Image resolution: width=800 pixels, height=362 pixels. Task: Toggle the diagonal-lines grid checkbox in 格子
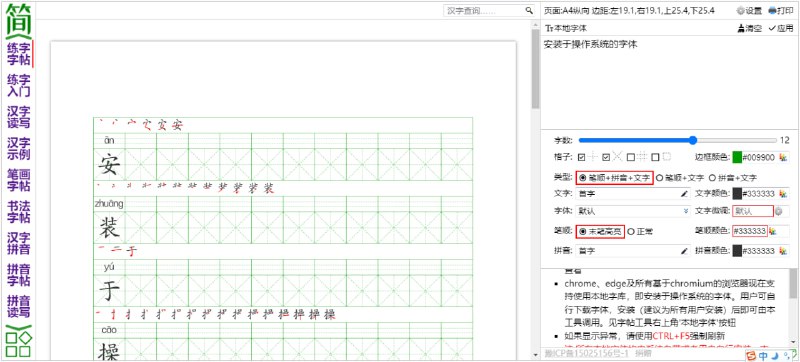pos(606,157)
